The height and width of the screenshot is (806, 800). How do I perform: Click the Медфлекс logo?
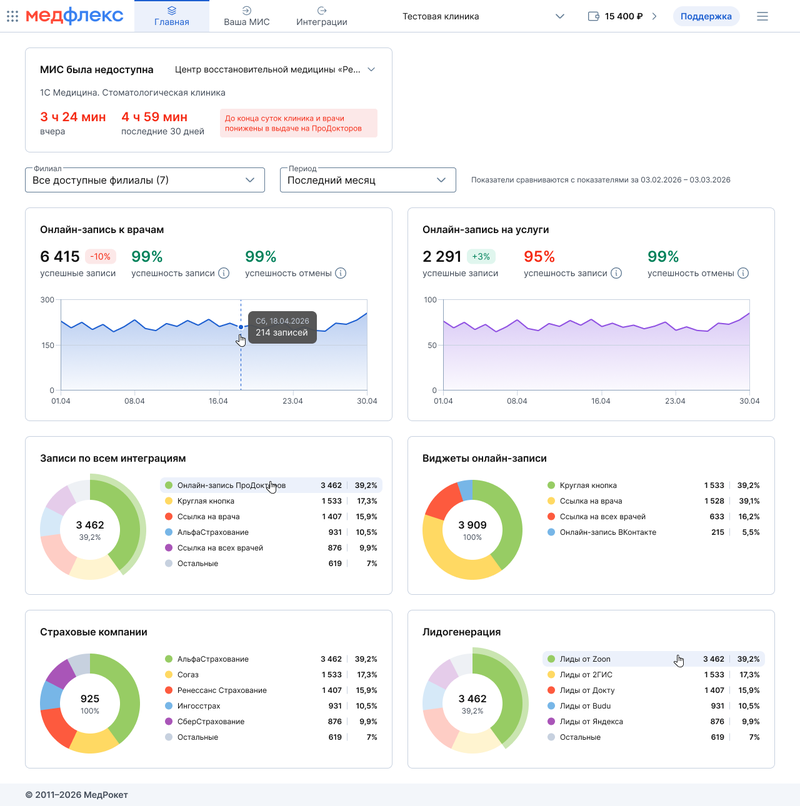coord(75,16)
